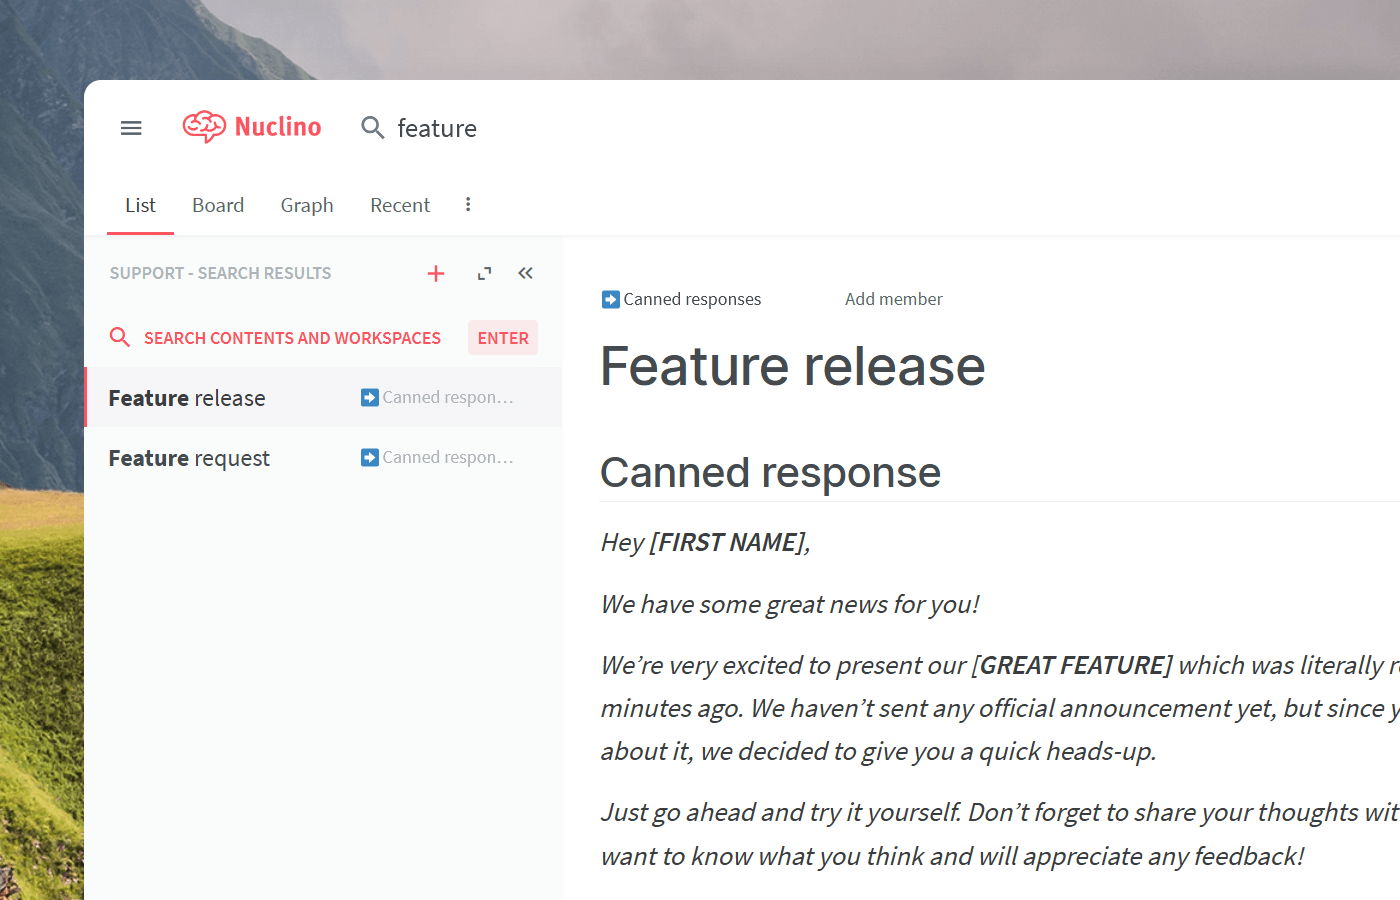Screen dimensions: 1400x900
Task: Switch to the Graph tab
Action: (x=307, y=205)
